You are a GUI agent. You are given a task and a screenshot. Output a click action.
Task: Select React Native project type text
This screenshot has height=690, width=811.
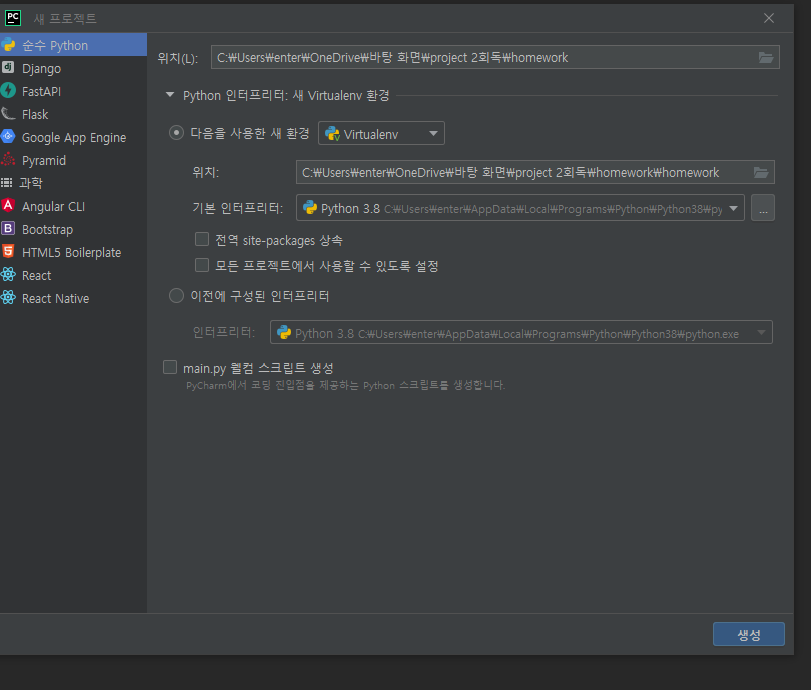click(x=55, y=298)
